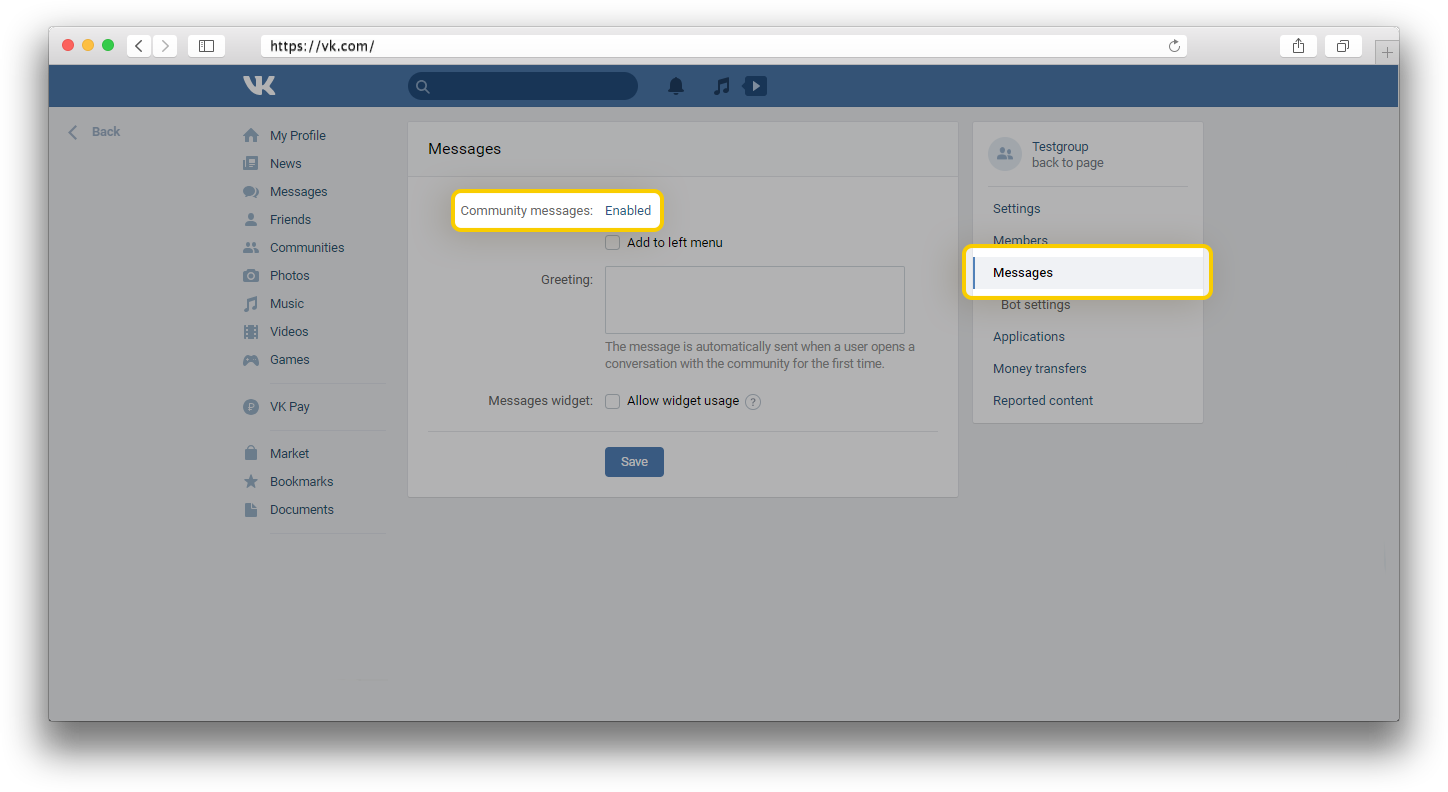Open Community messages Enabled dropdown
The height and width of the screenshot is (792, 1448).
tap(628, 210)
